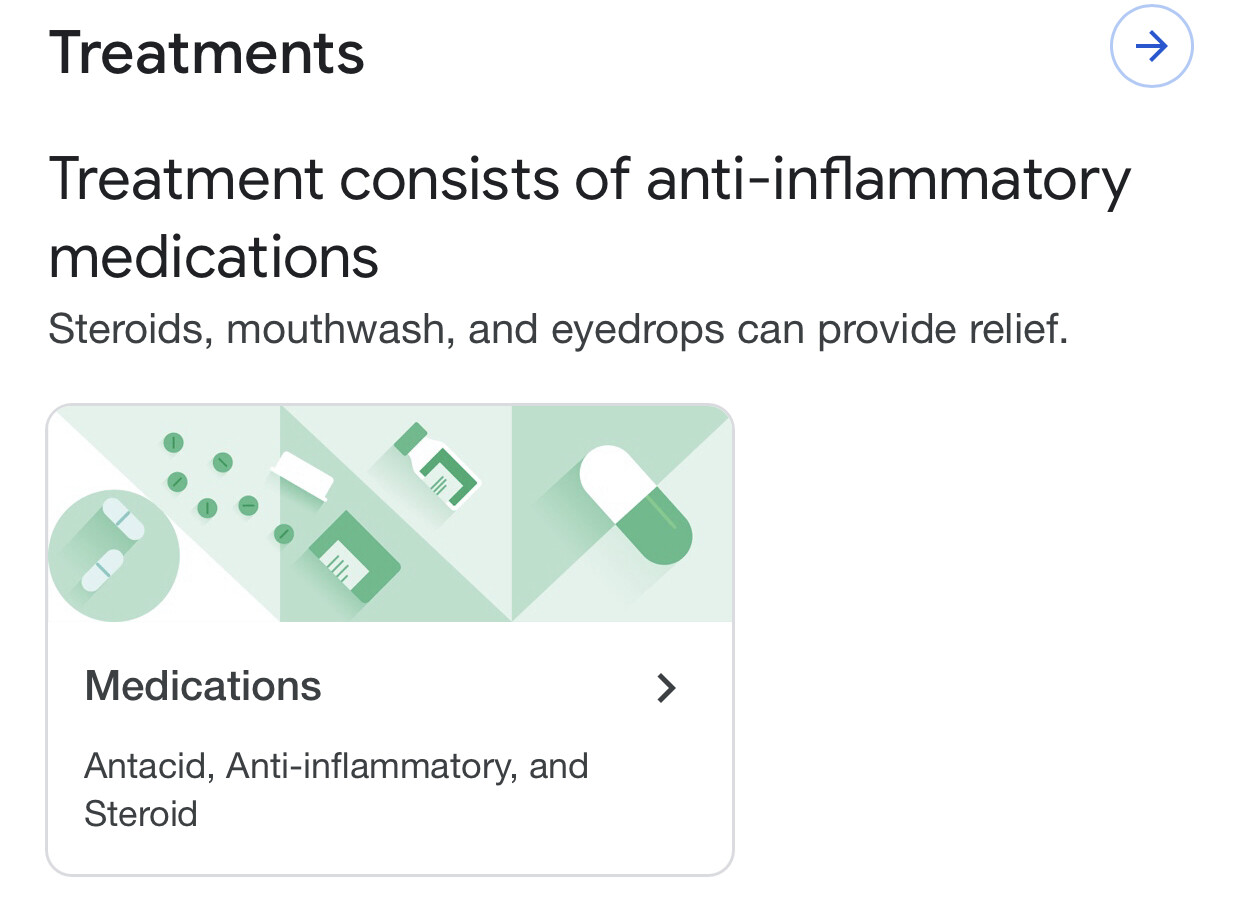Tap the scattered green tablets graphic
The image size is (1242, 918).
[222, 485]
